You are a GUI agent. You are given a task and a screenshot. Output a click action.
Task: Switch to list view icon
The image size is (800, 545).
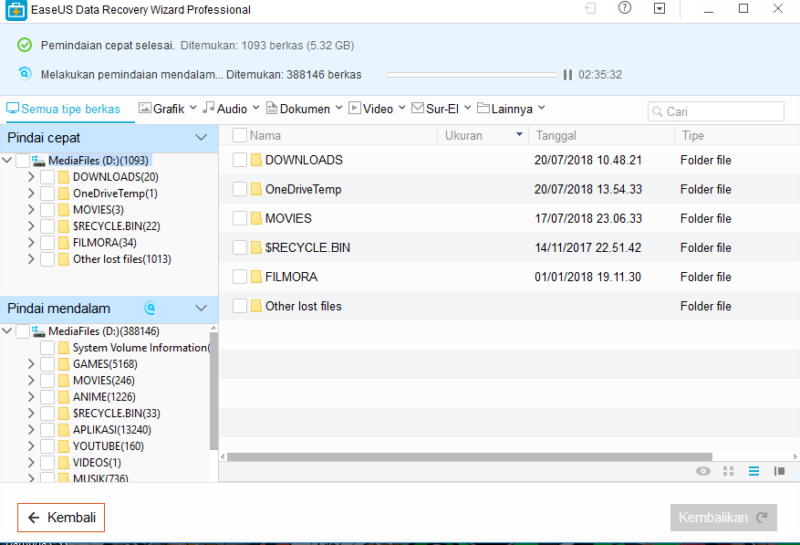(754, 471)
